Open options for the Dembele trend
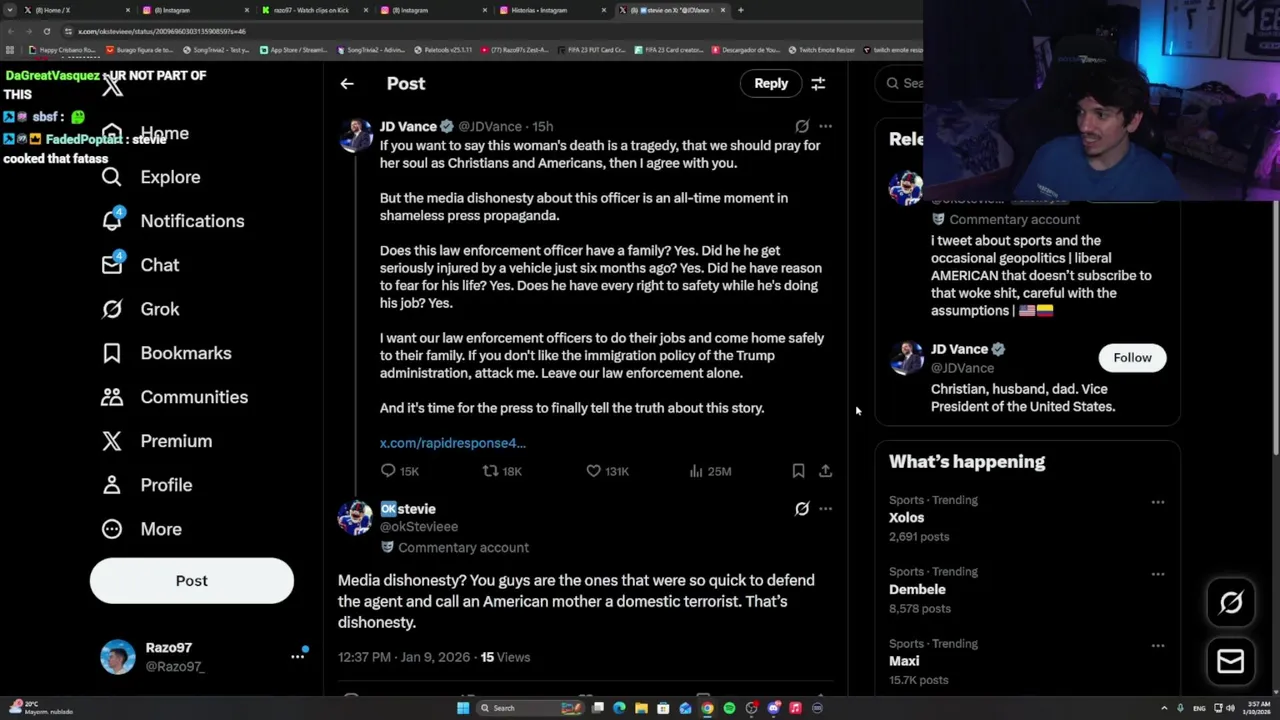Viewport: 1280px width, 720px height. coord(1157,574)
